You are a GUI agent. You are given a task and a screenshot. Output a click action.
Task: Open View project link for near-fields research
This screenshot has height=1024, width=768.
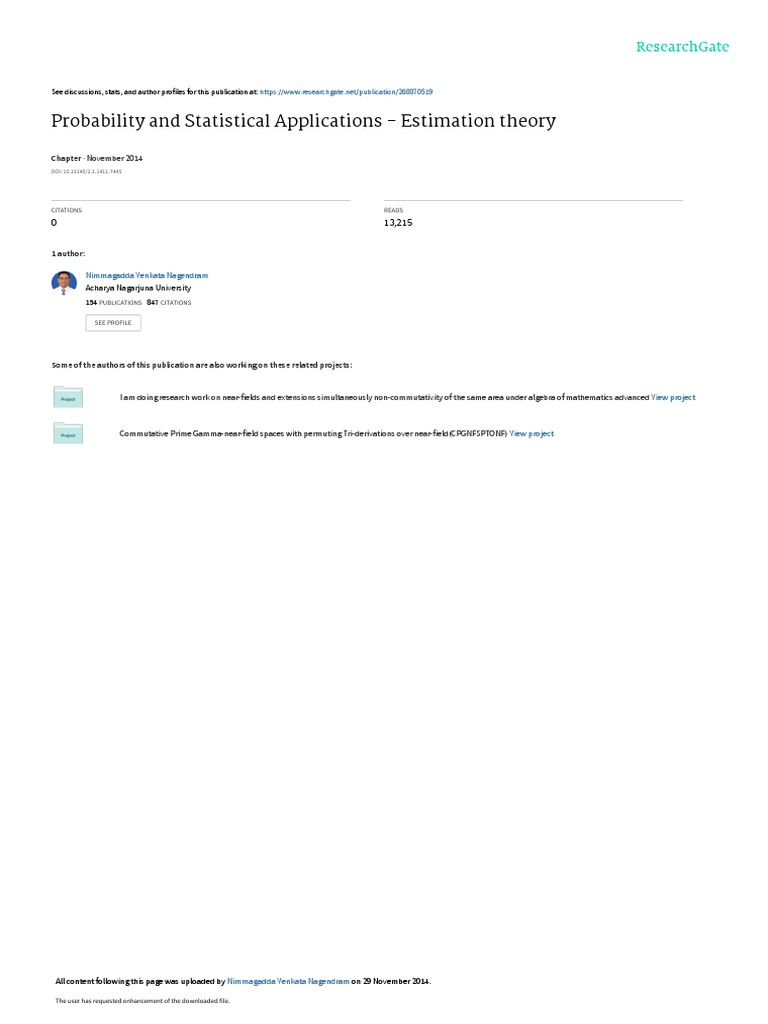[x=673, y=397]
